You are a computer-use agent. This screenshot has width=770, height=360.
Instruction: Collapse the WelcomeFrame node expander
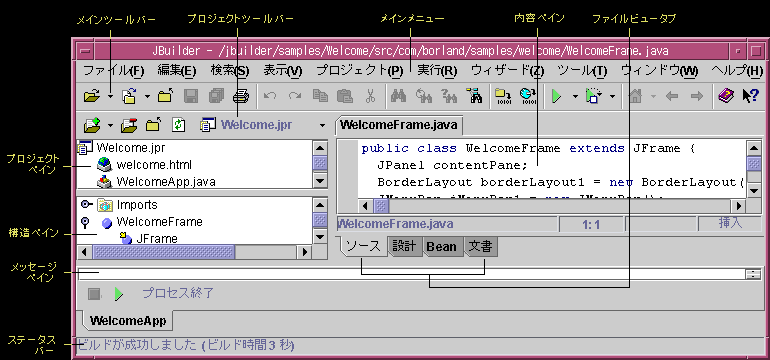[85, 222]
